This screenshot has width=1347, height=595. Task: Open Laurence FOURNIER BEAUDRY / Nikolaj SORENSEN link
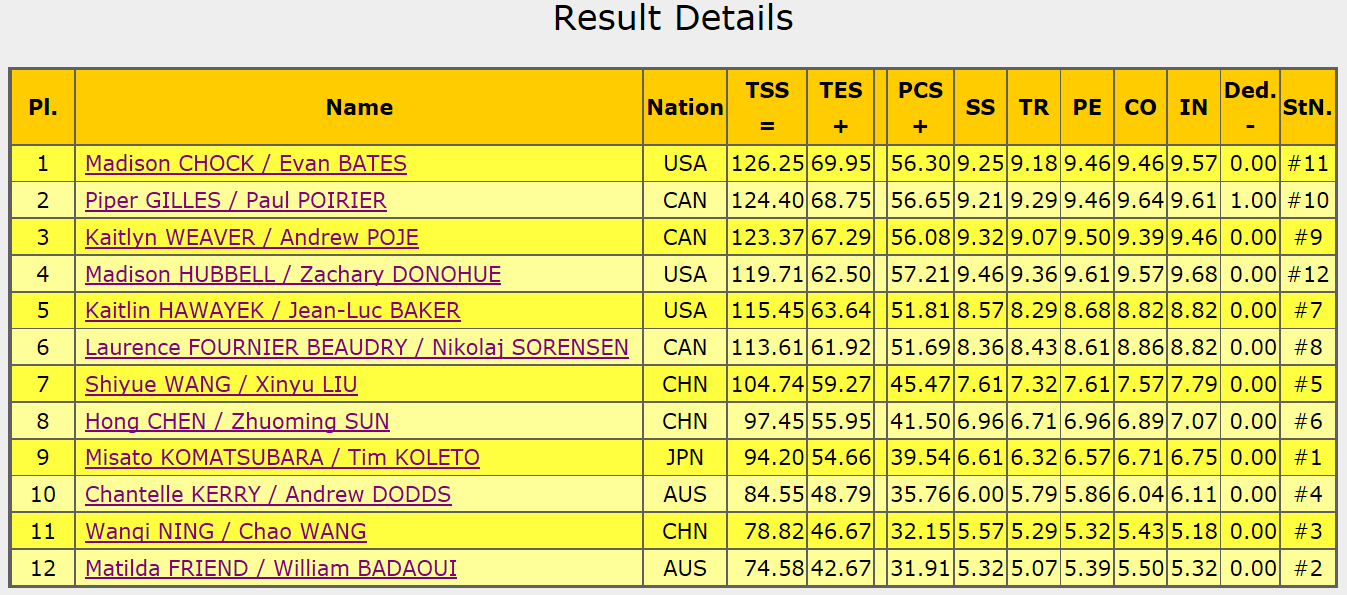pyautogui.click(x=356, y=348)
